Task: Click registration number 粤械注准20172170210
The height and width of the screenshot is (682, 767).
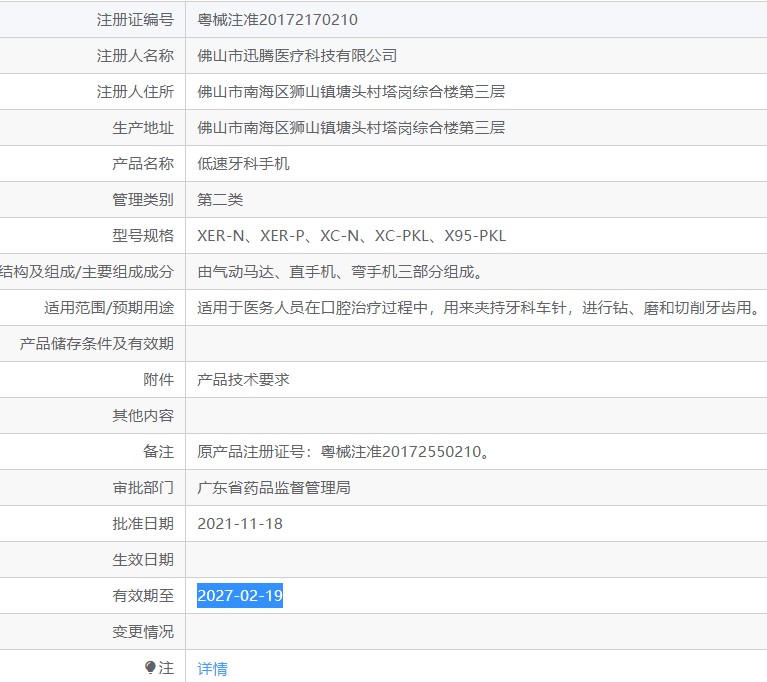Action: point(277,20)
